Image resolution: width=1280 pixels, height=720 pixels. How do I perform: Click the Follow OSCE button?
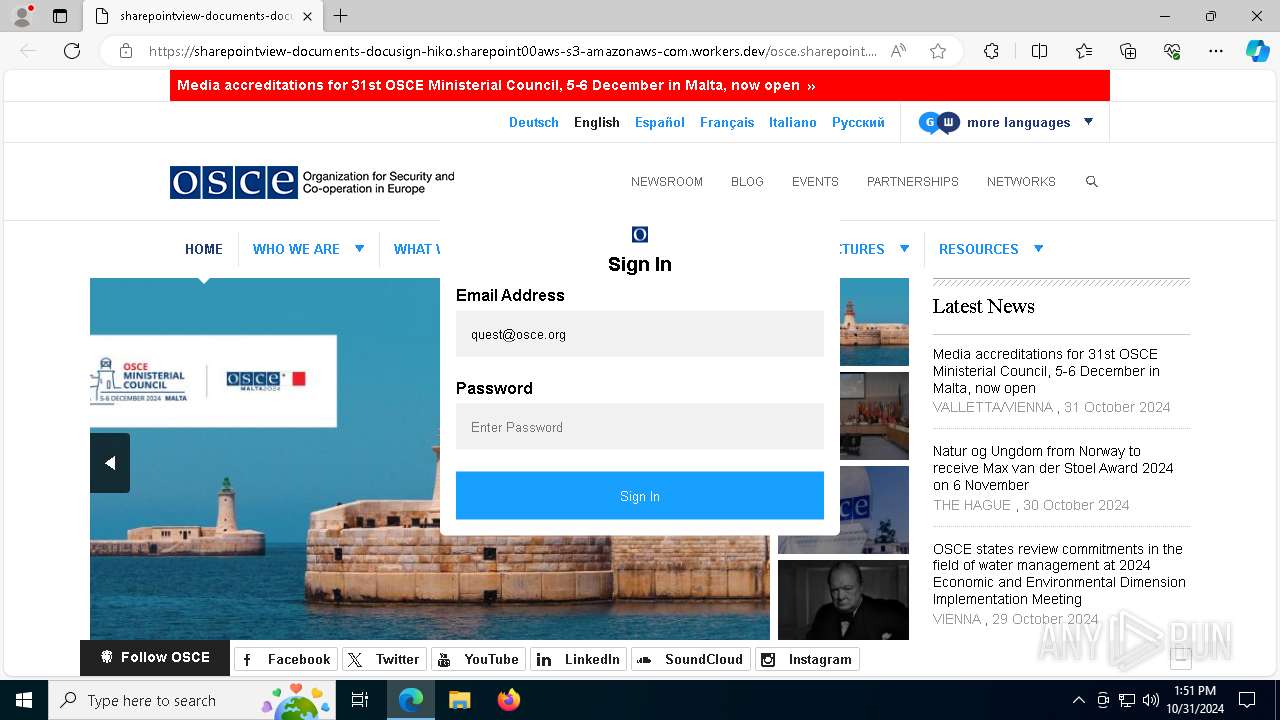155,658
